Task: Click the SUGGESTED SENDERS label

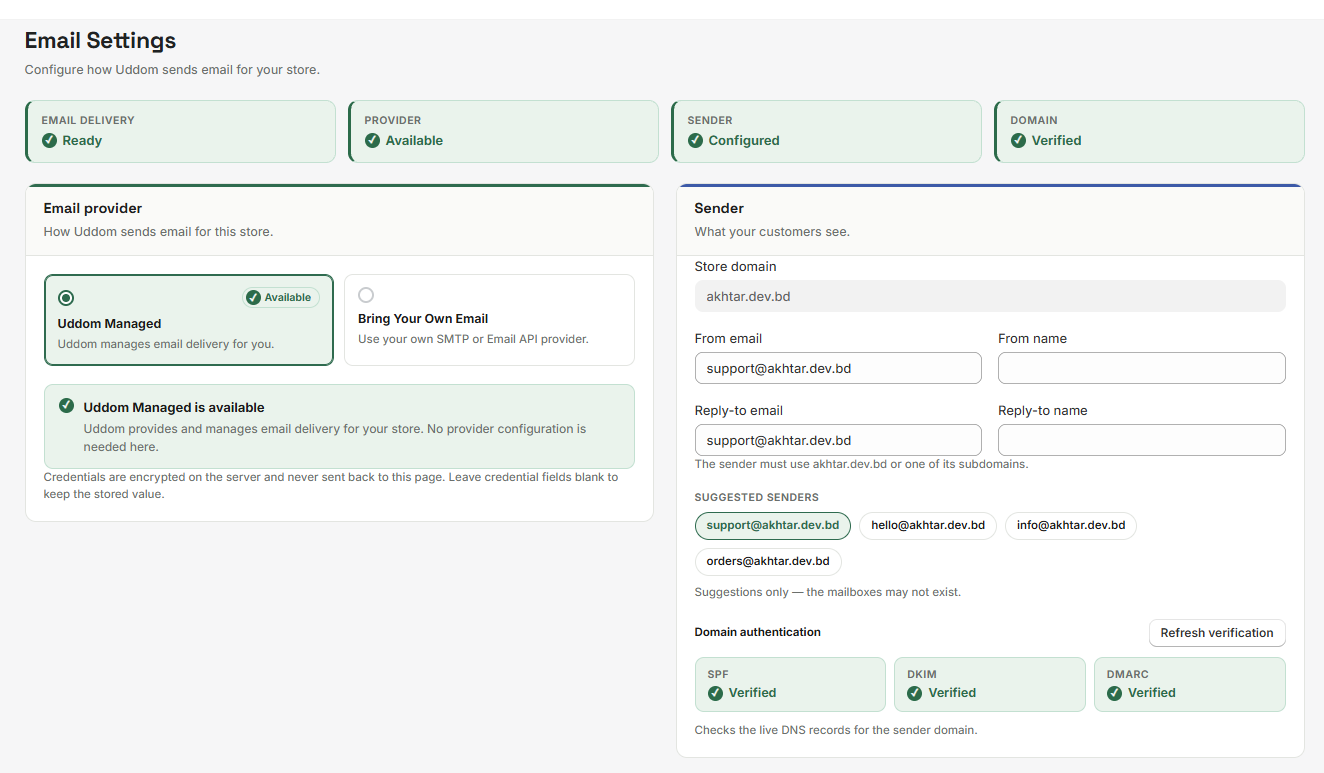Action: pos(757,498)
